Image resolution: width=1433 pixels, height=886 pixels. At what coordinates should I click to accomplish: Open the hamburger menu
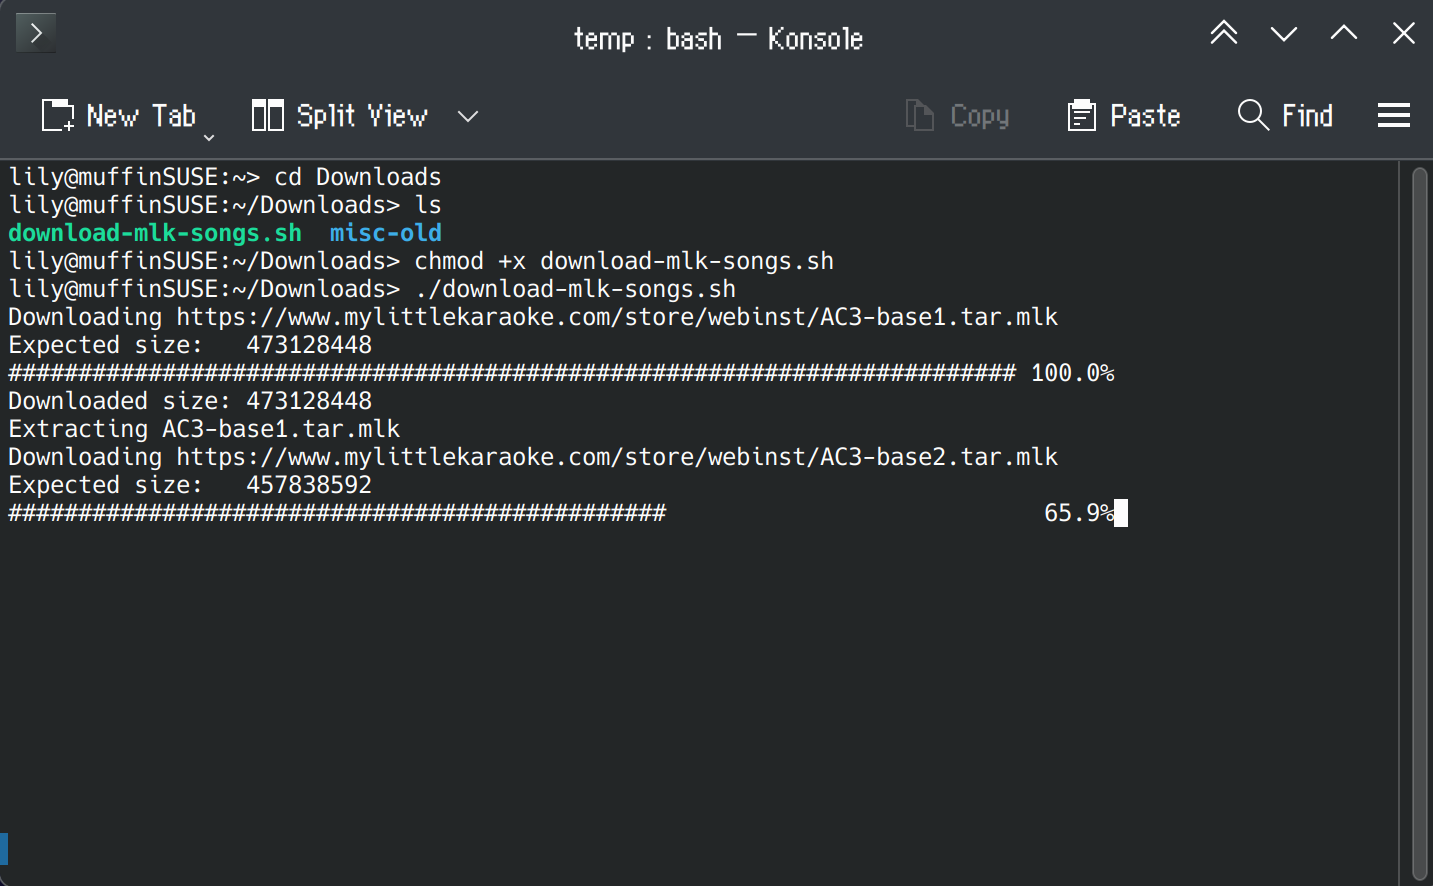pos(1394,116)
